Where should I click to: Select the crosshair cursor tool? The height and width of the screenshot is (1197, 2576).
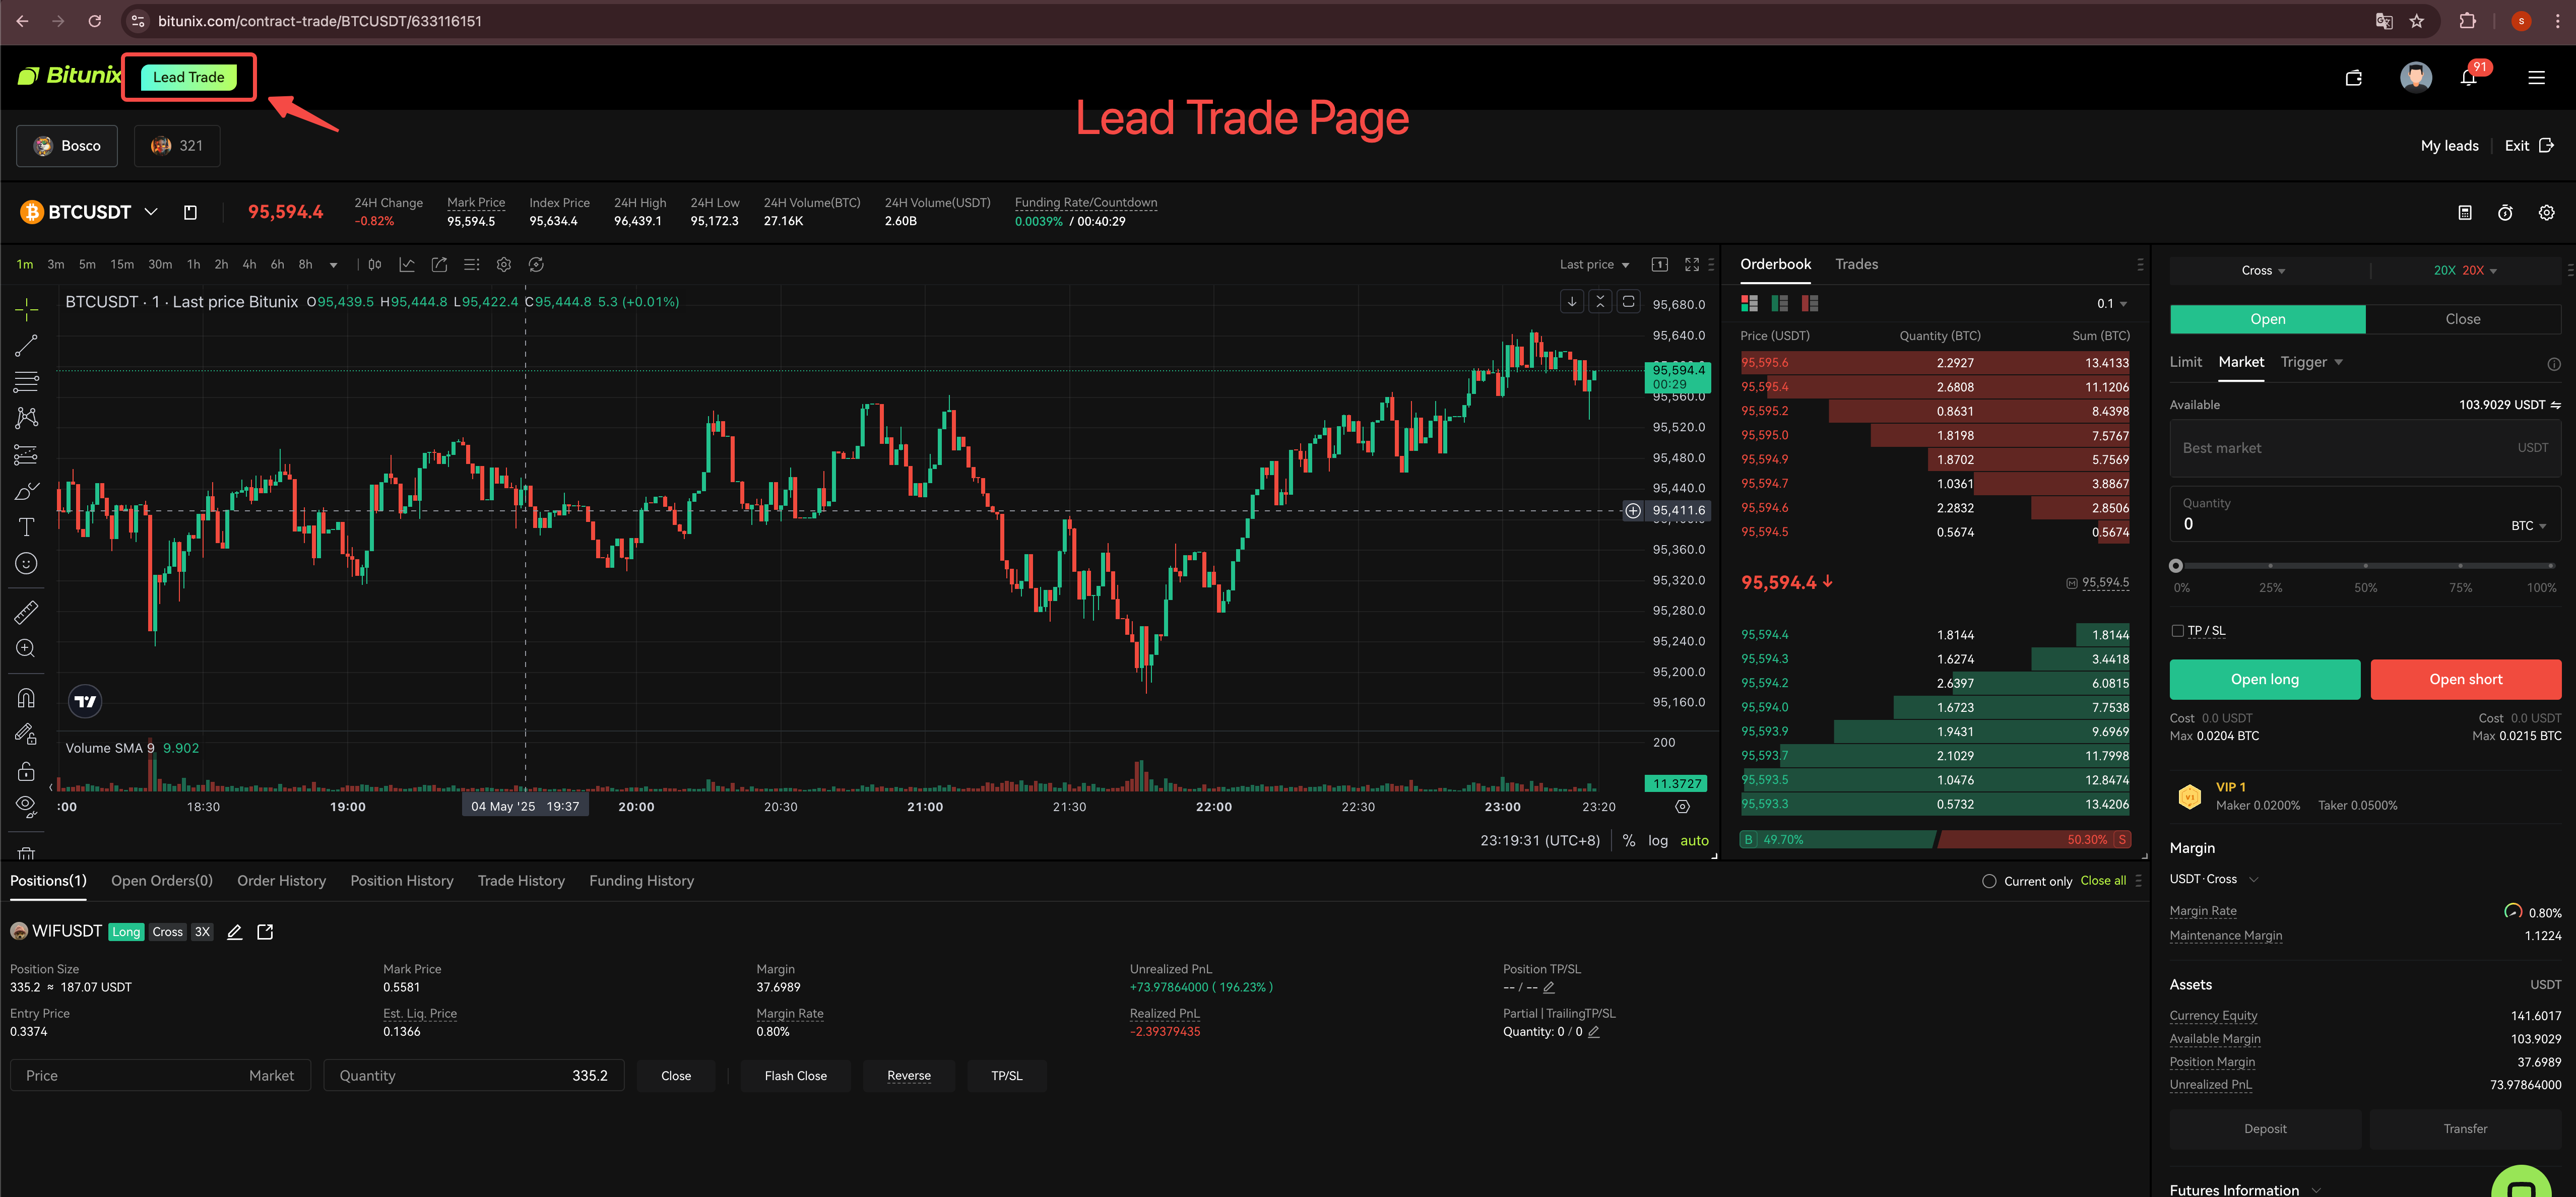pyautogui.click(x=27, y=309)
